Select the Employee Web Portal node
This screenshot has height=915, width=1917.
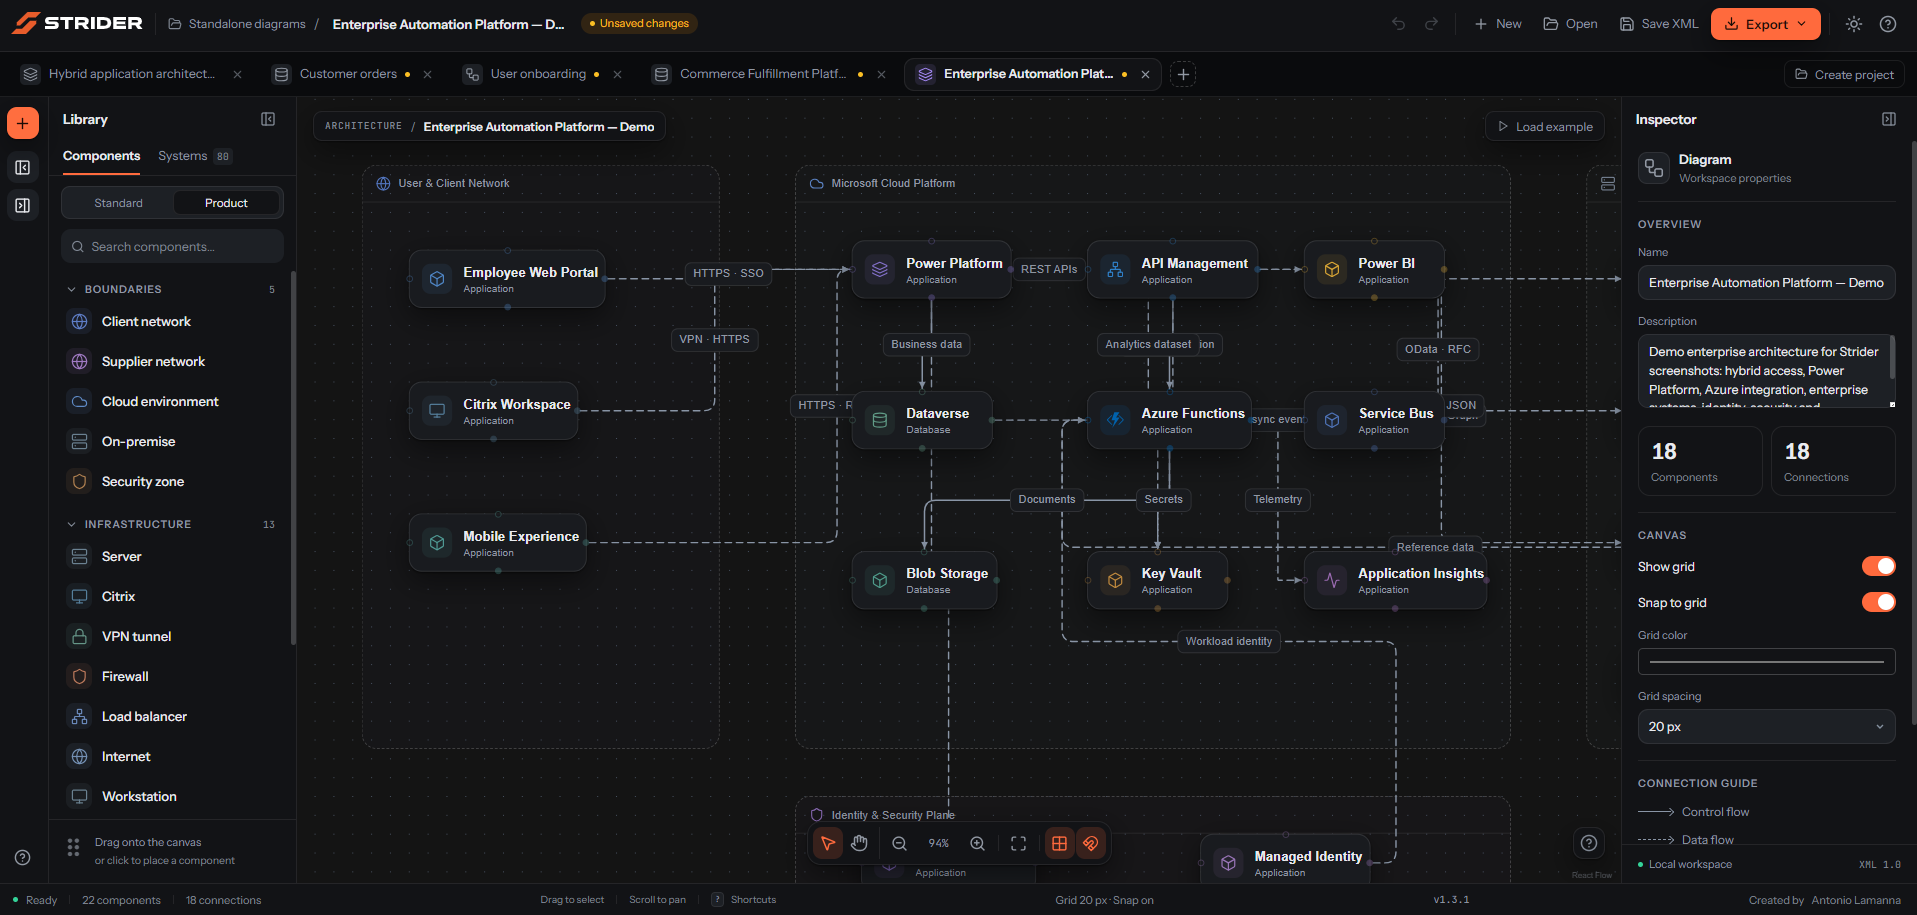[507, 279]
